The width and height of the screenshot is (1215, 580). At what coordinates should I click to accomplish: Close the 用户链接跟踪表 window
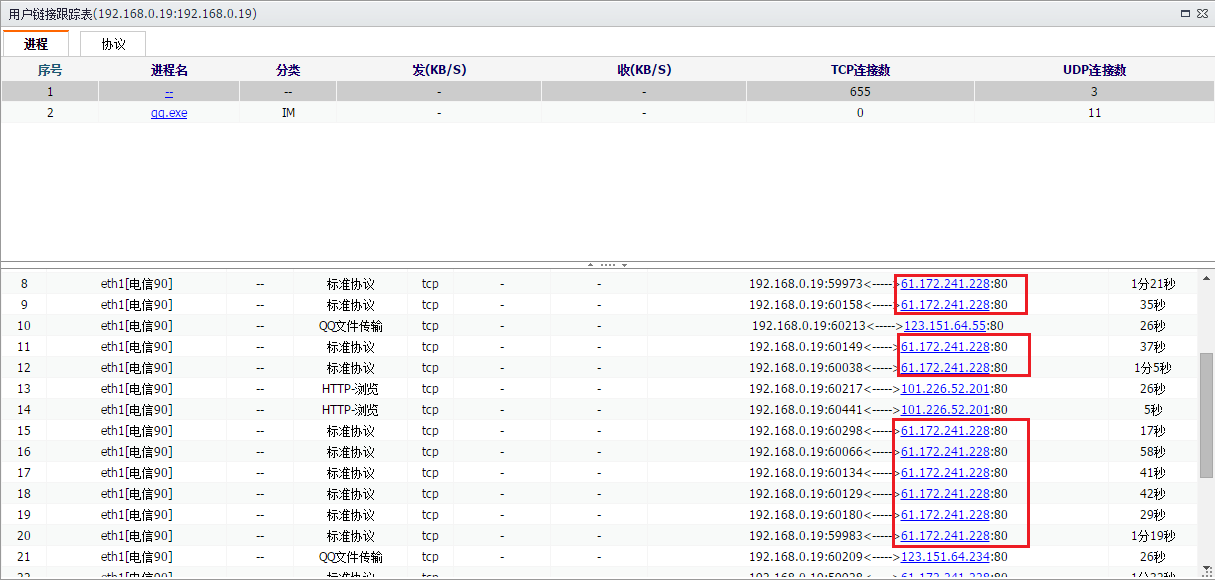1202,14
